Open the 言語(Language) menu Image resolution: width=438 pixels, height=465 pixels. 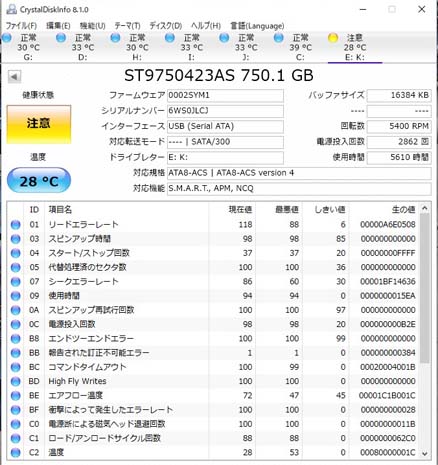[257, 26]
